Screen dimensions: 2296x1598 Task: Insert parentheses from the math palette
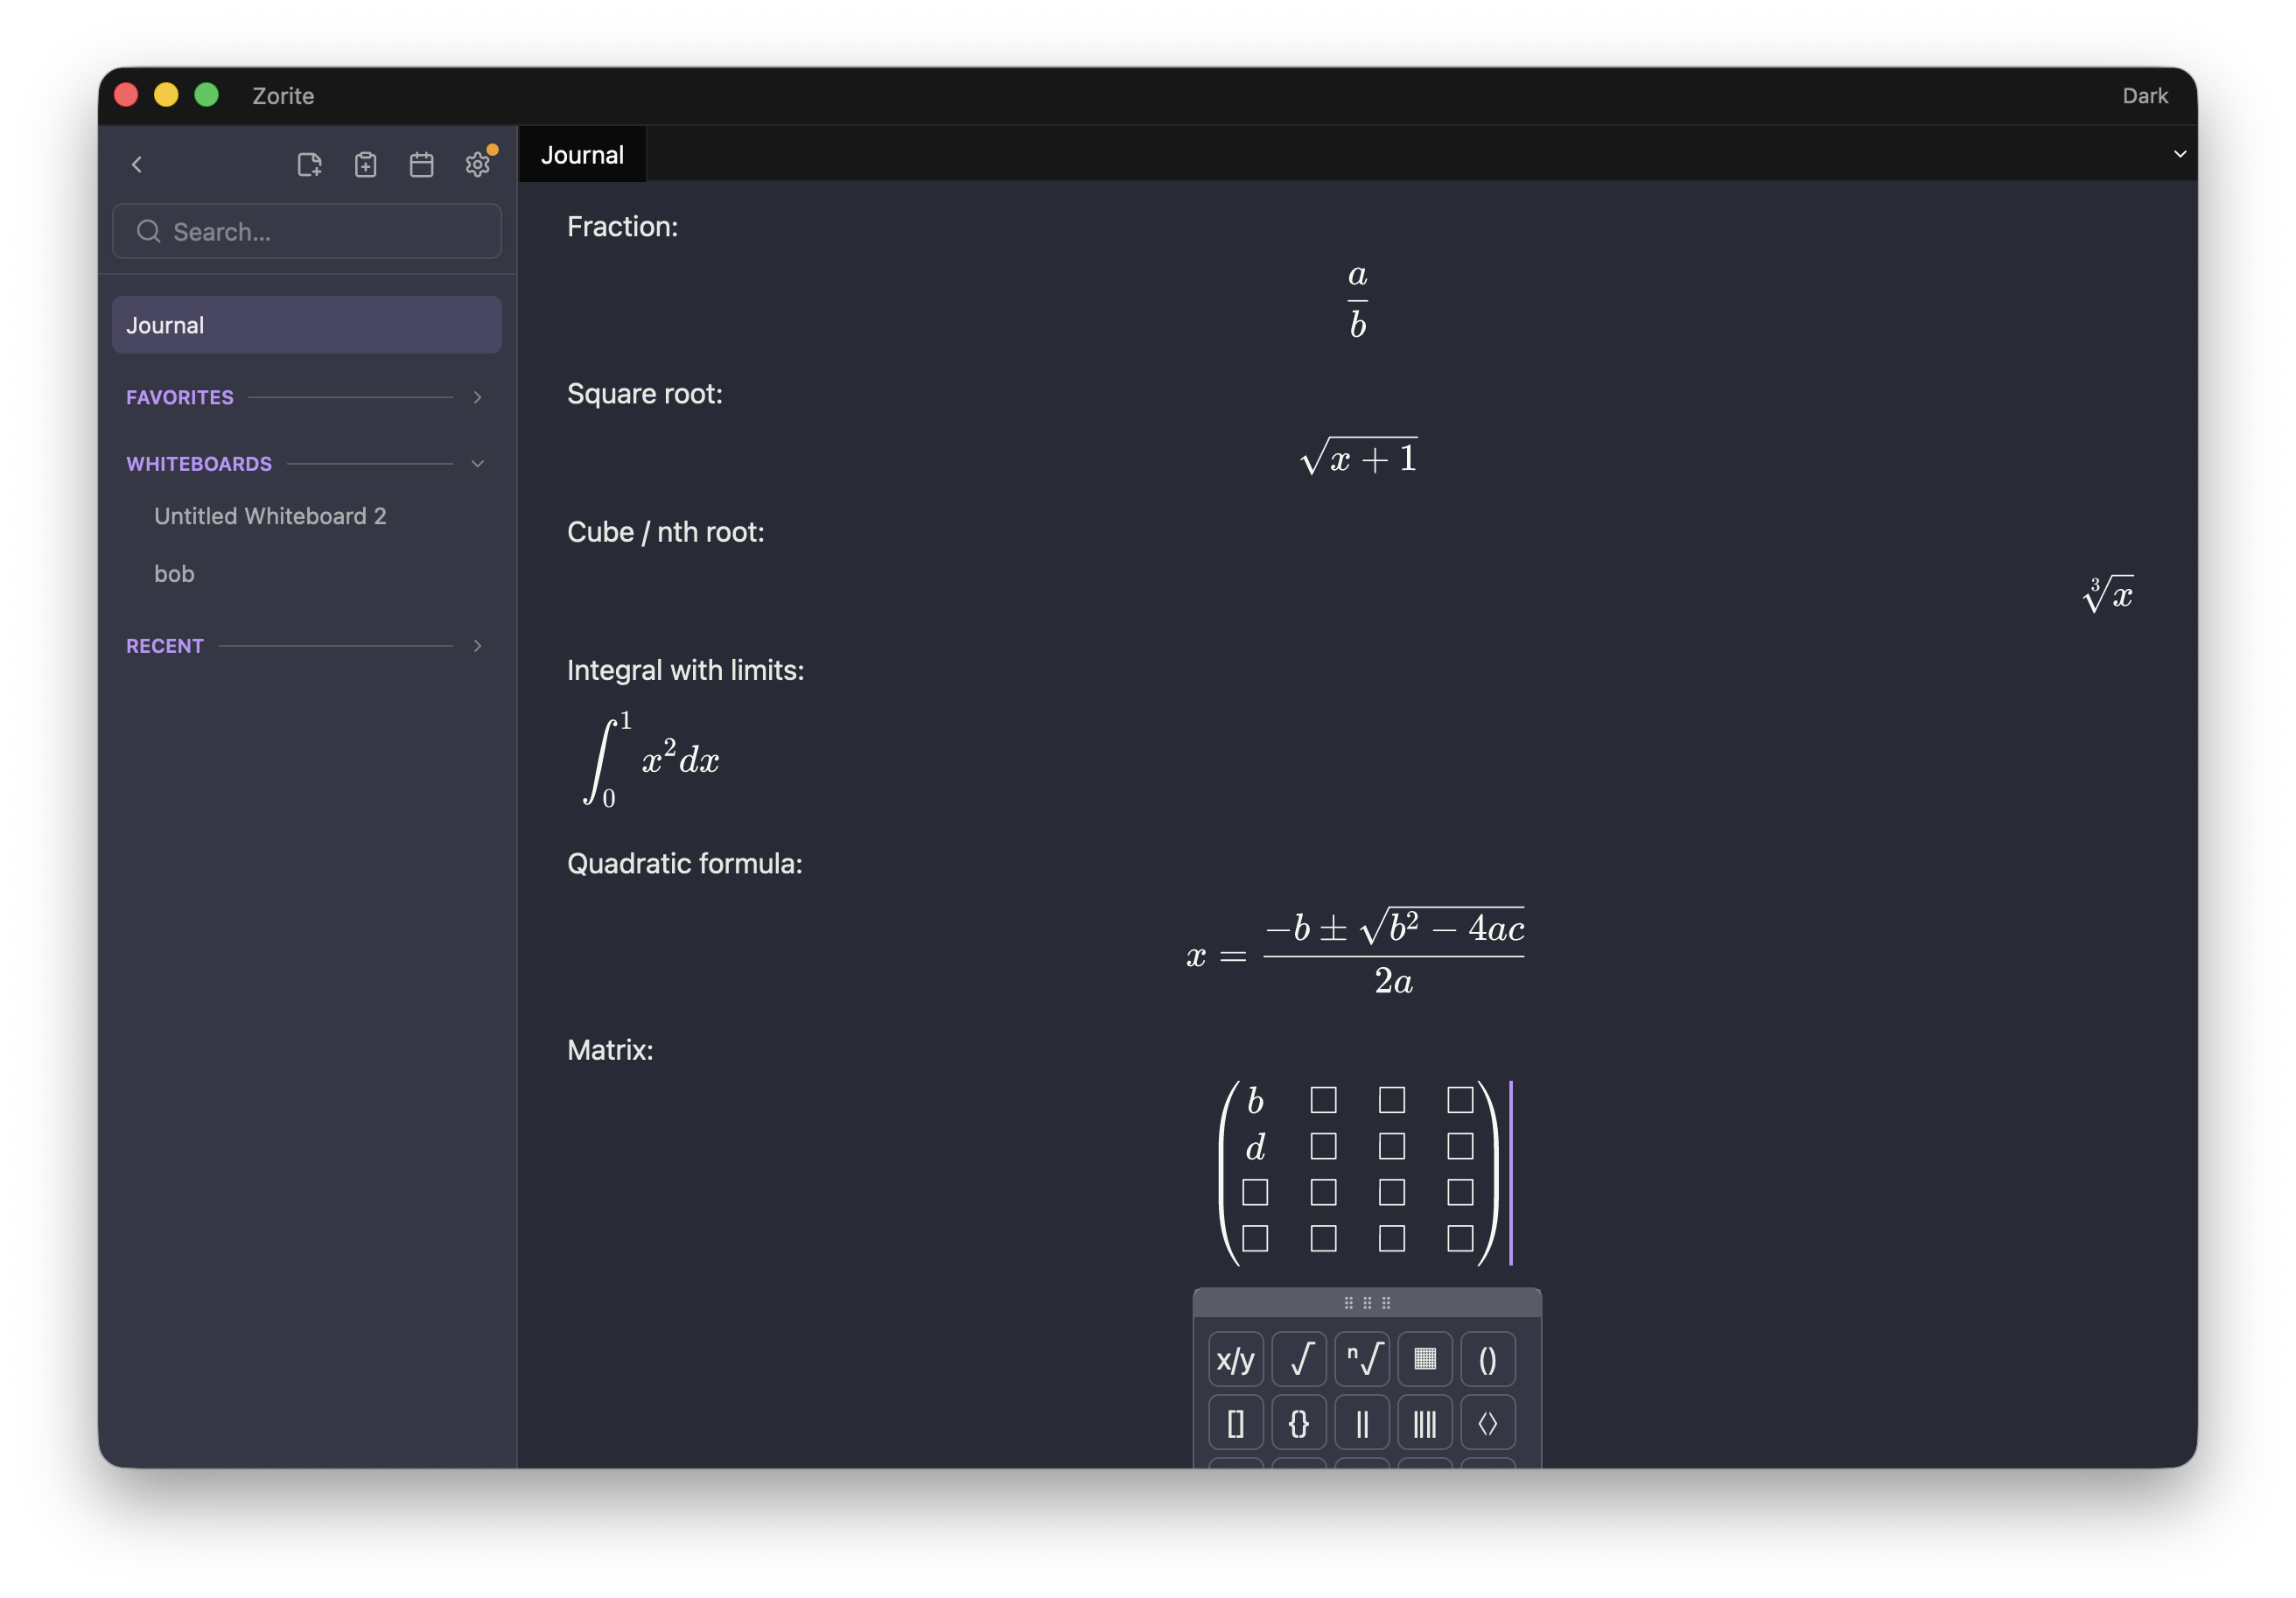pyautogui.click(x=1488, y=1360)
